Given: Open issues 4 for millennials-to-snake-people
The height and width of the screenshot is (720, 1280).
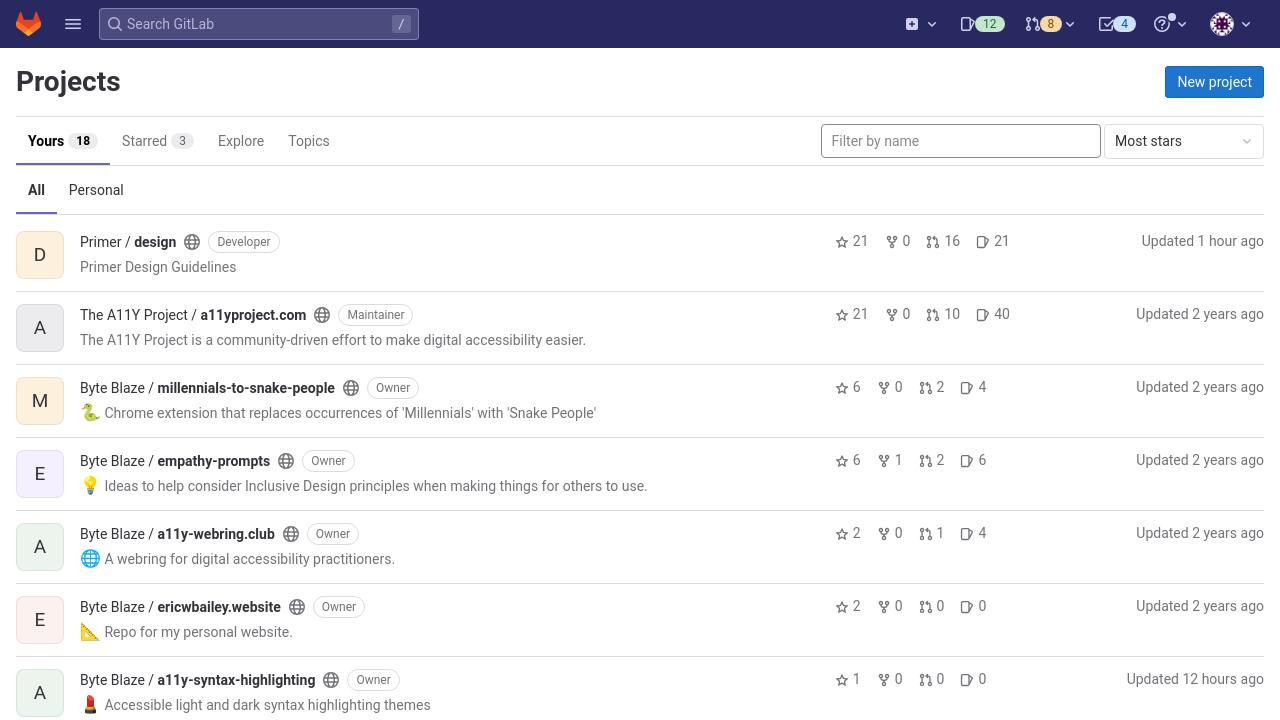Looking at the screenshot, I should click(x=973, y=388).
